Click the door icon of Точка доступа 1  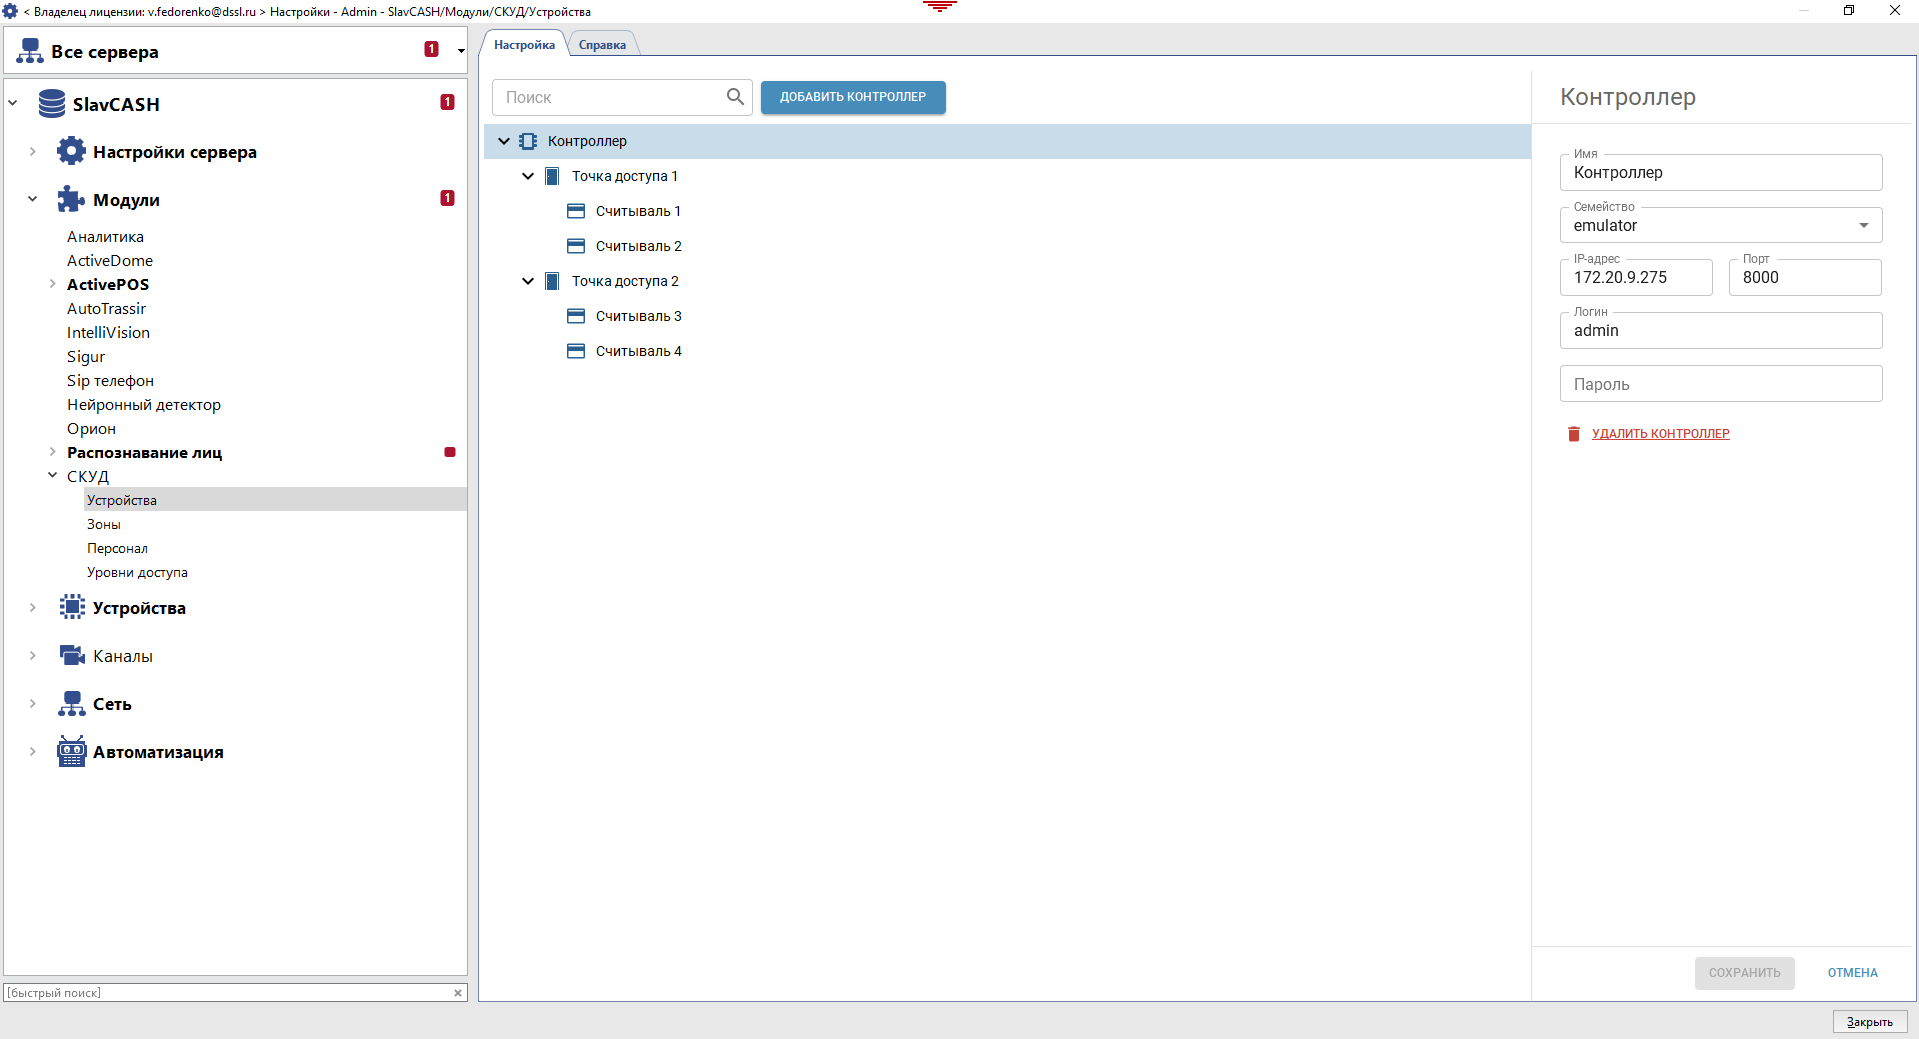(x=552, y=177)
